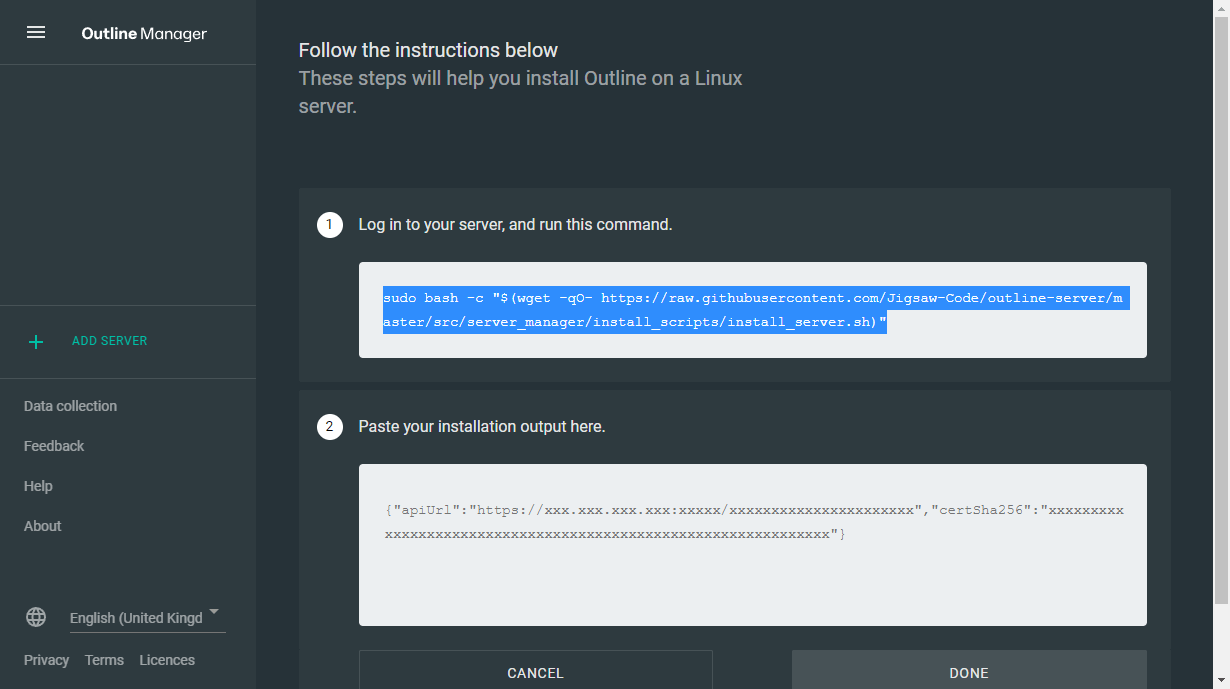Open the About sidebar entry
The width and height of the screenshot is (1230, 689).
click(42, 526)
